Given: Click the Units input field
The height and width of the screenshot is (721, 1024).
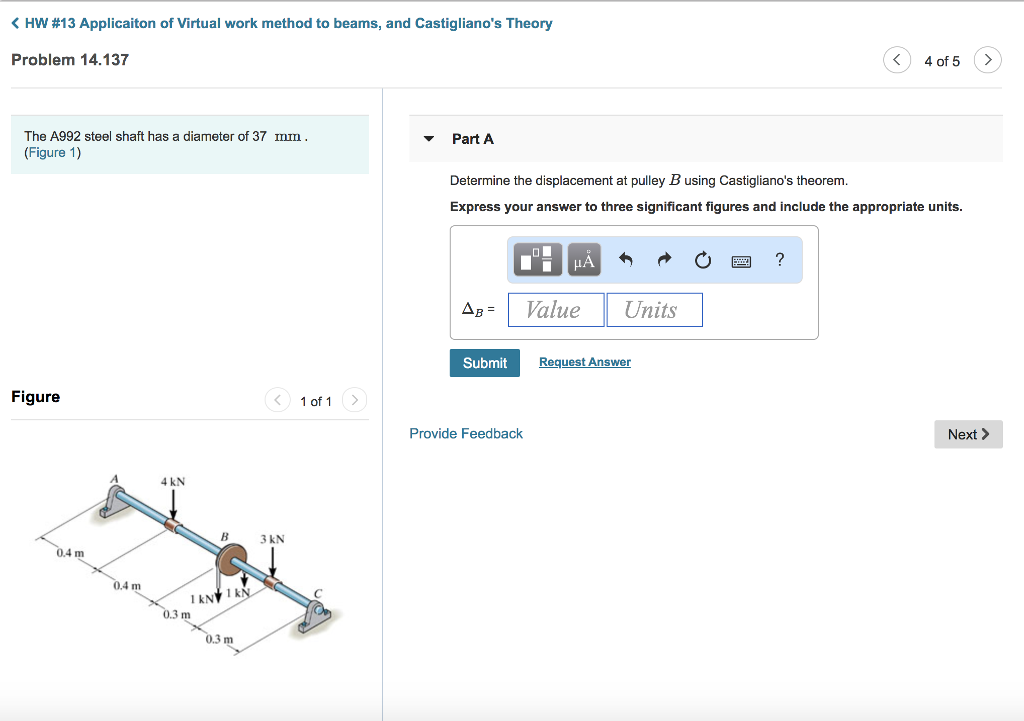Looking at the screenshot, I should pyautogui.click(x=654, y=310).
